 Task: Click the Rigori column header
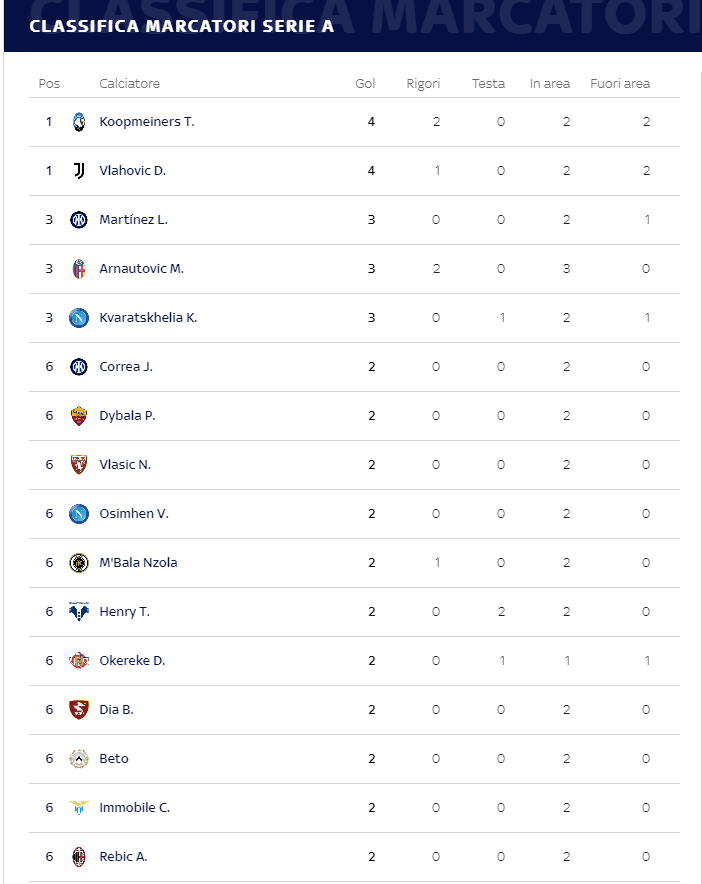(423, 84)
